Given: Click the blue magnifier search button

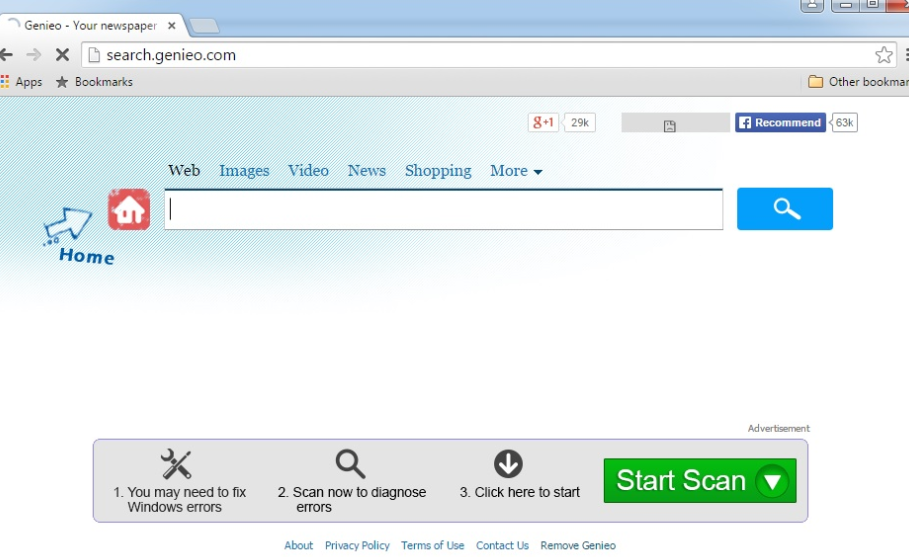Looking at the screenshot, I should click(785, 209).
